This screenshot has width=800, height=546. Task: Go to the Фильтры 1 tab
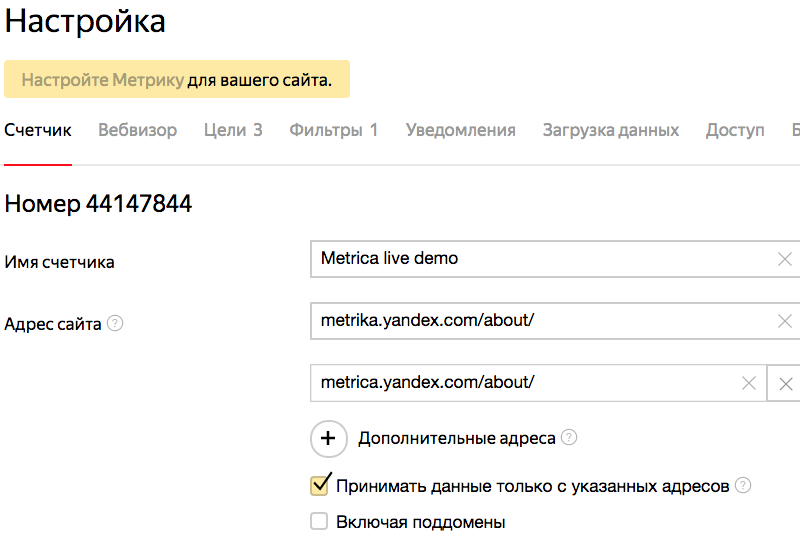(334, 130)
